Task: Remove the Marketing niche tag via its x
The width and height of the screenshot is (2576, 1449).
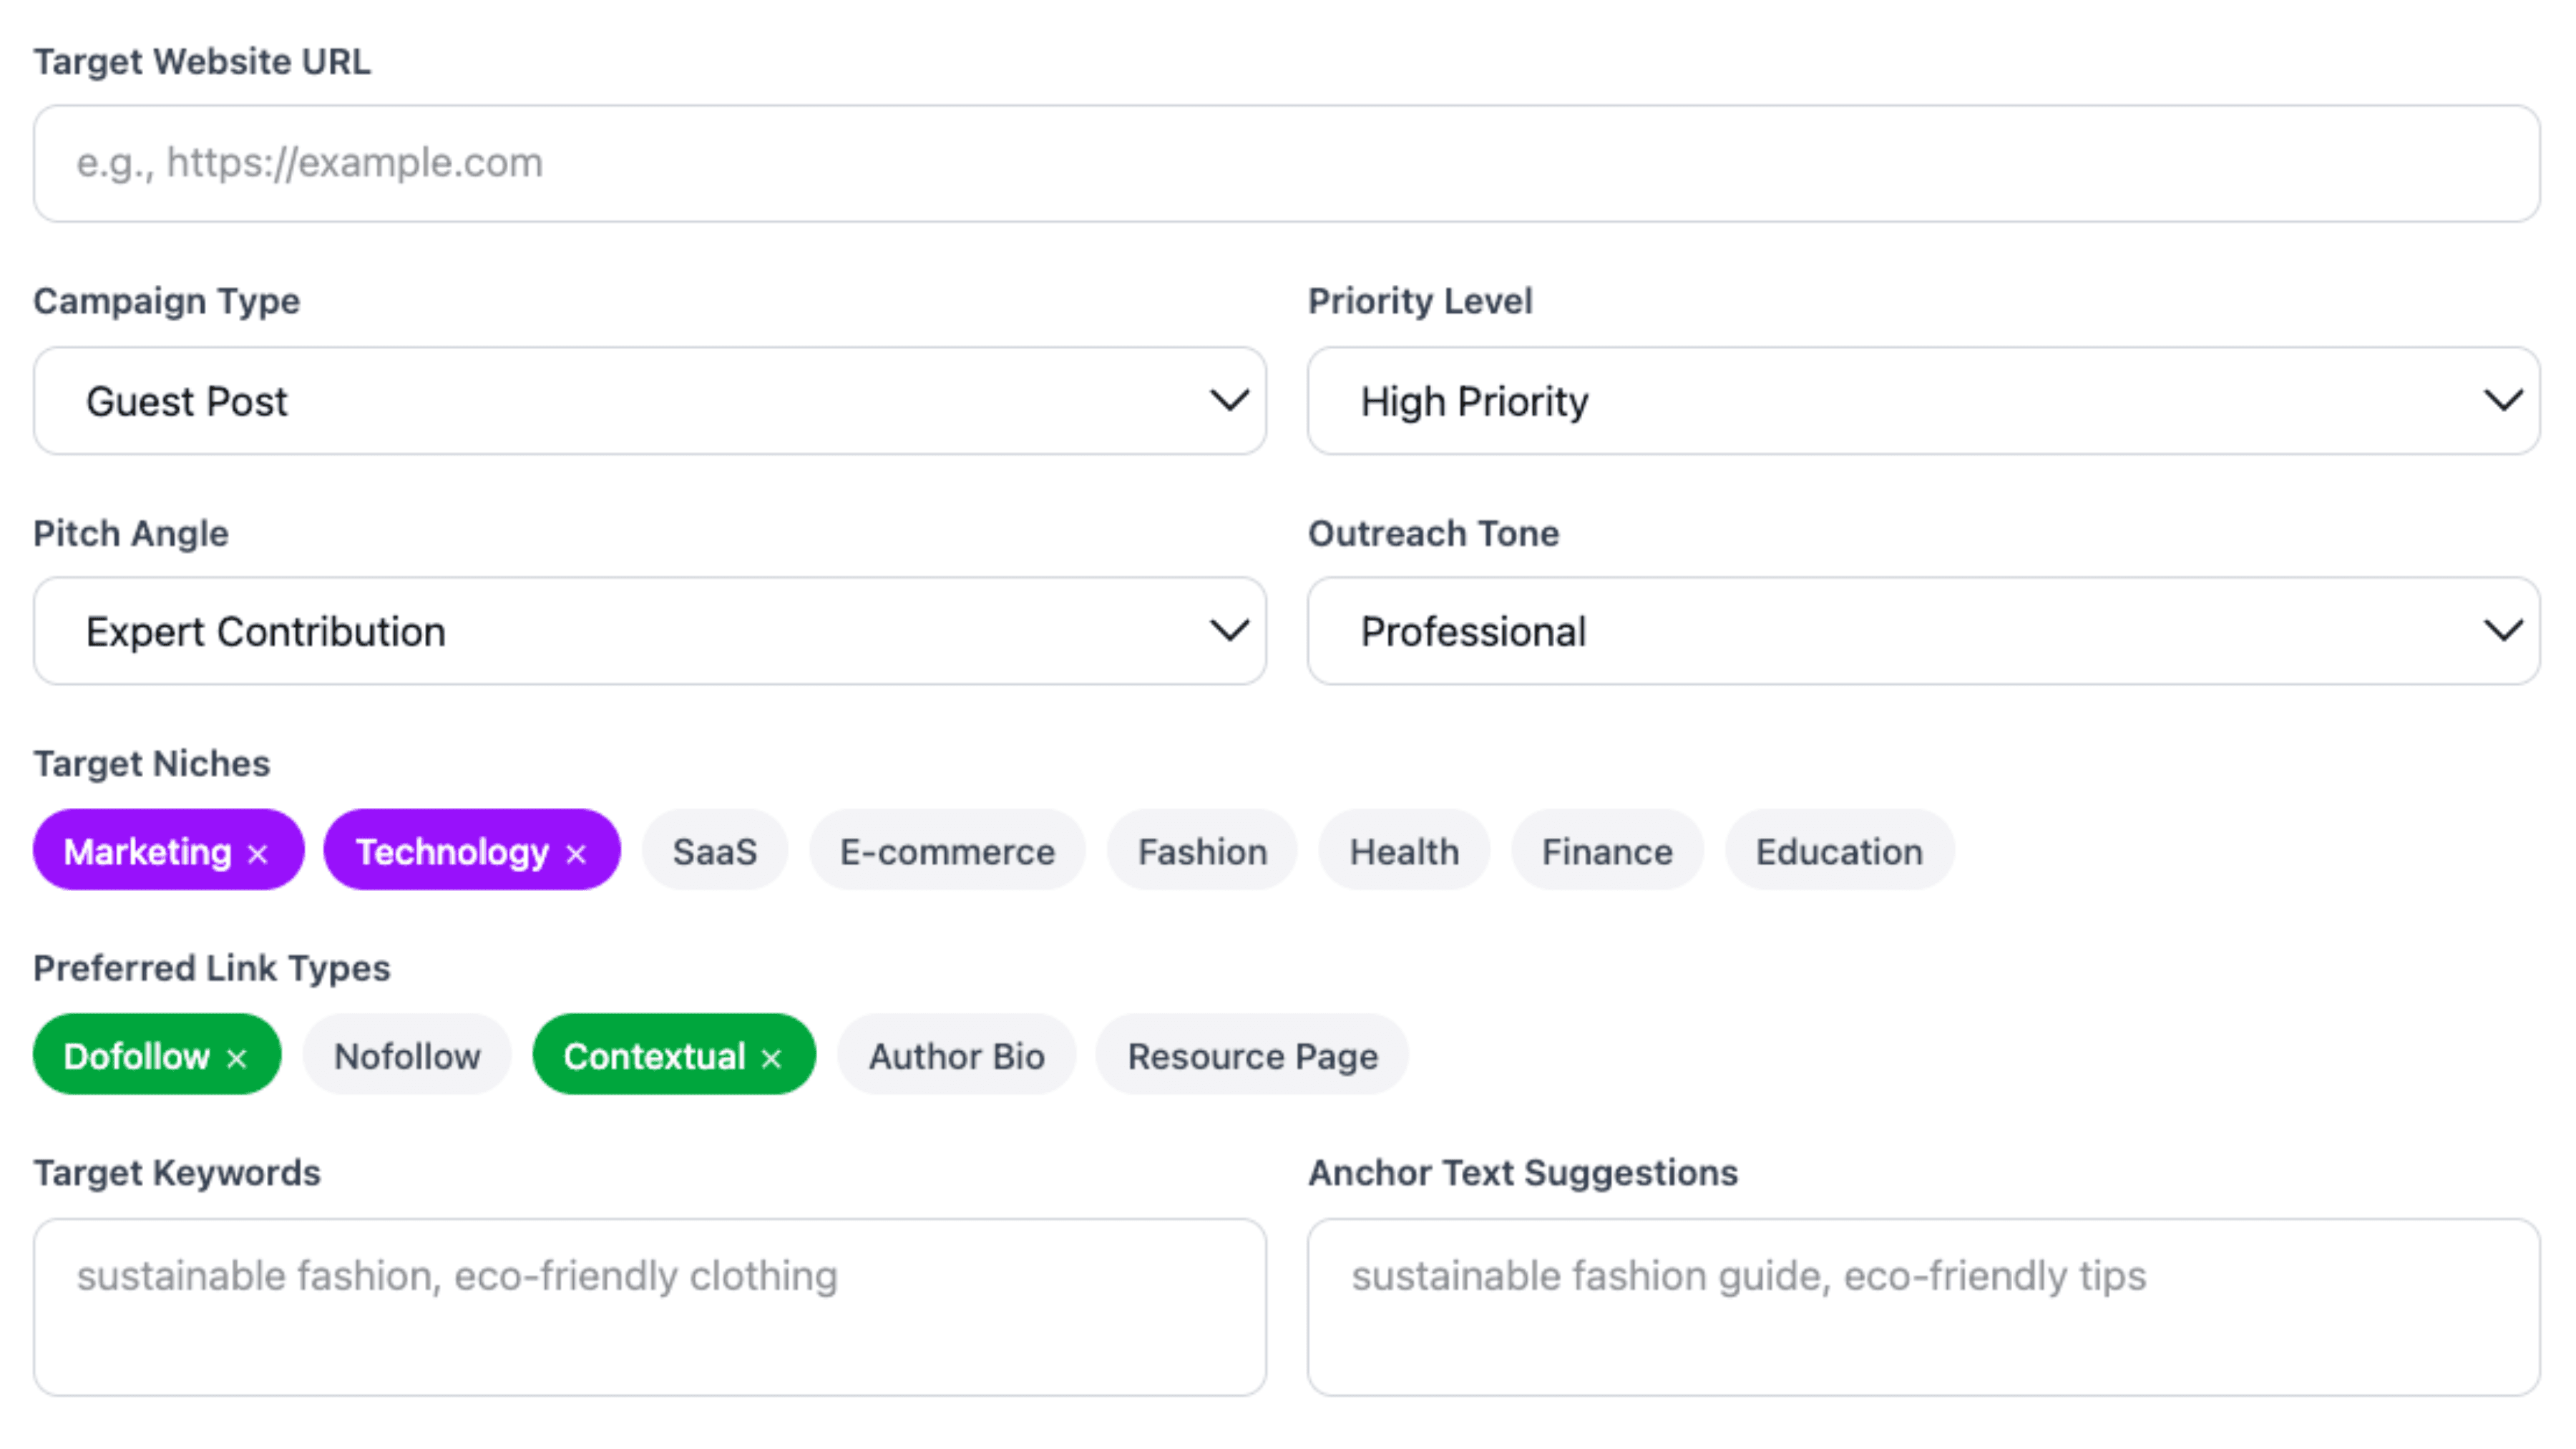Action: [257, 854]
